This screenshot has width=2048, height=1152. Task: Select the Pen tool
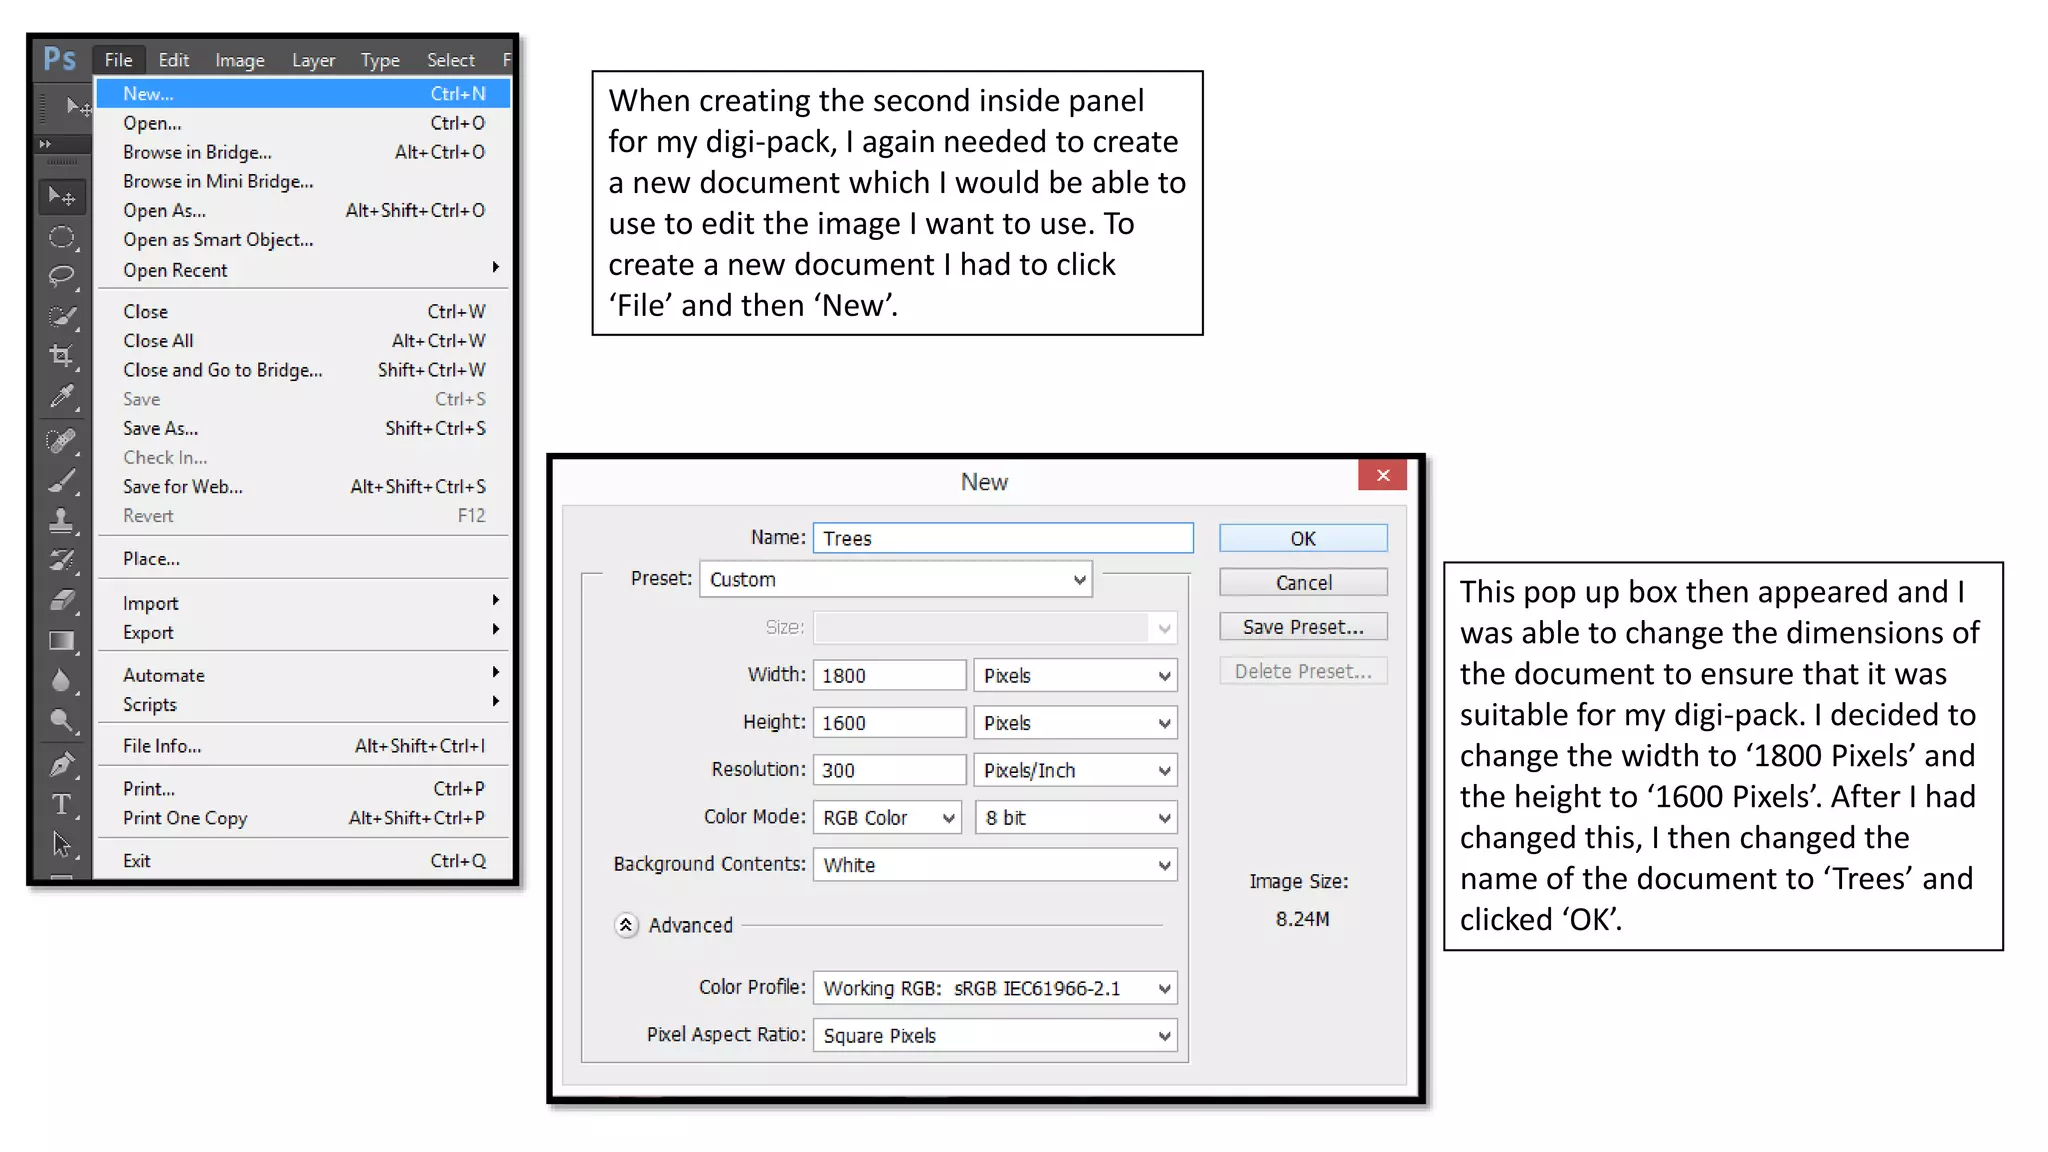[x=62, y=765]
